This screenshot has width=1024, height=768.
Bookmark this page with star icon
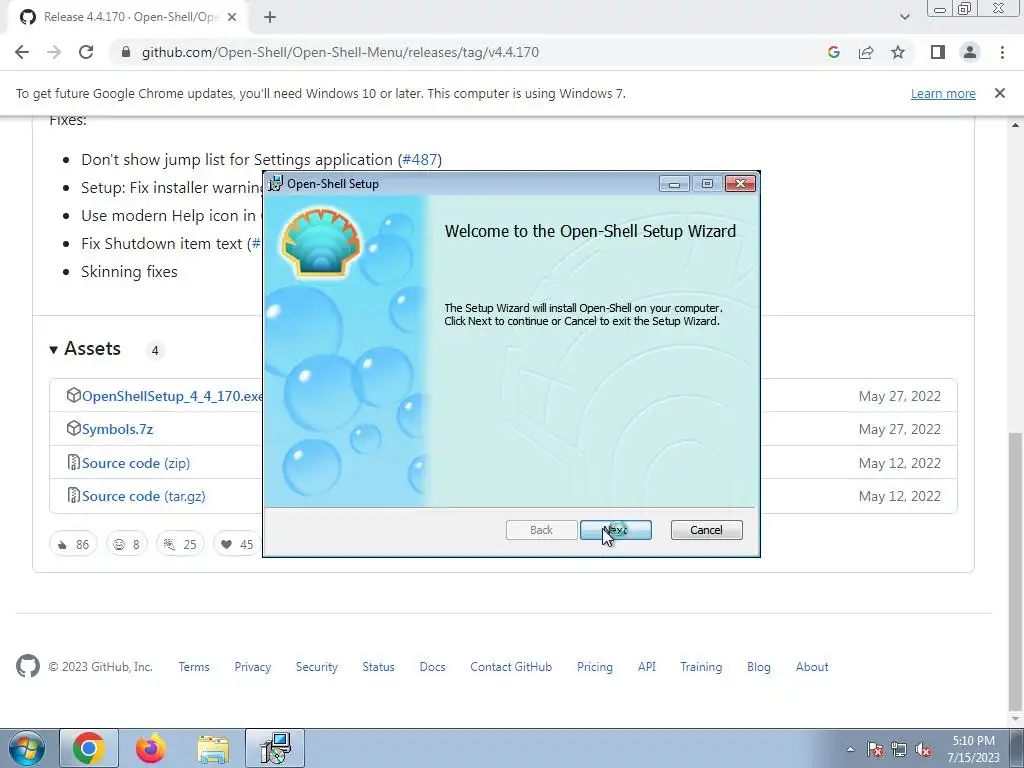(898, 52)
